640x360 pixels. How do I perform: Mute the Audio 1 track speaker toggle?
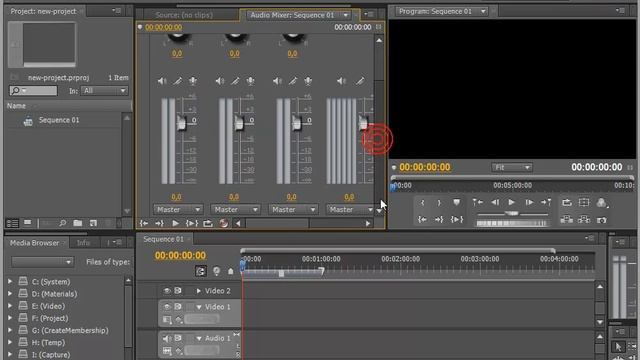(x=167, y=338)
